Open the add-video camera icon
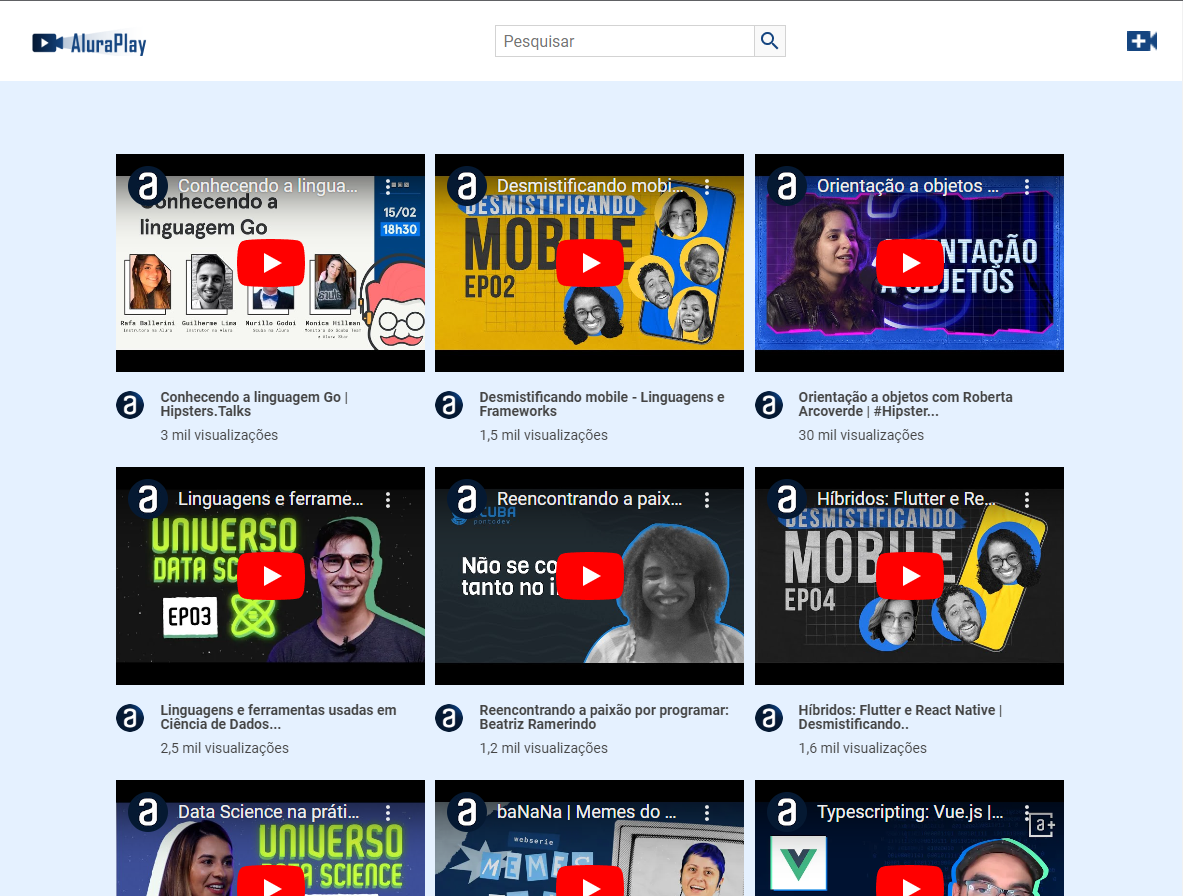The height and width of the screenshot is (896, 1183). [x=1142, y=41]
